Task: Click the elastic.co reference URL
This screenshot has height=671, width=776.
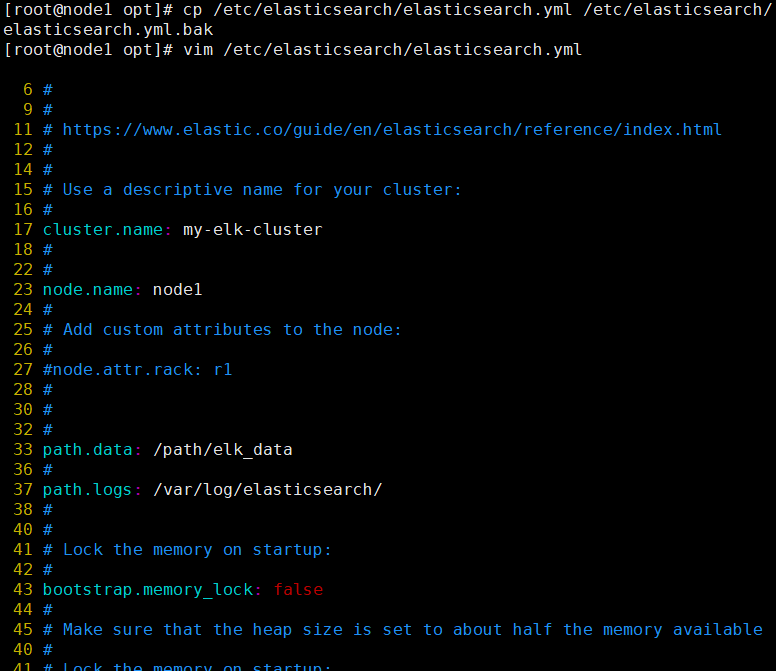Action: click(x=392, y=130)
